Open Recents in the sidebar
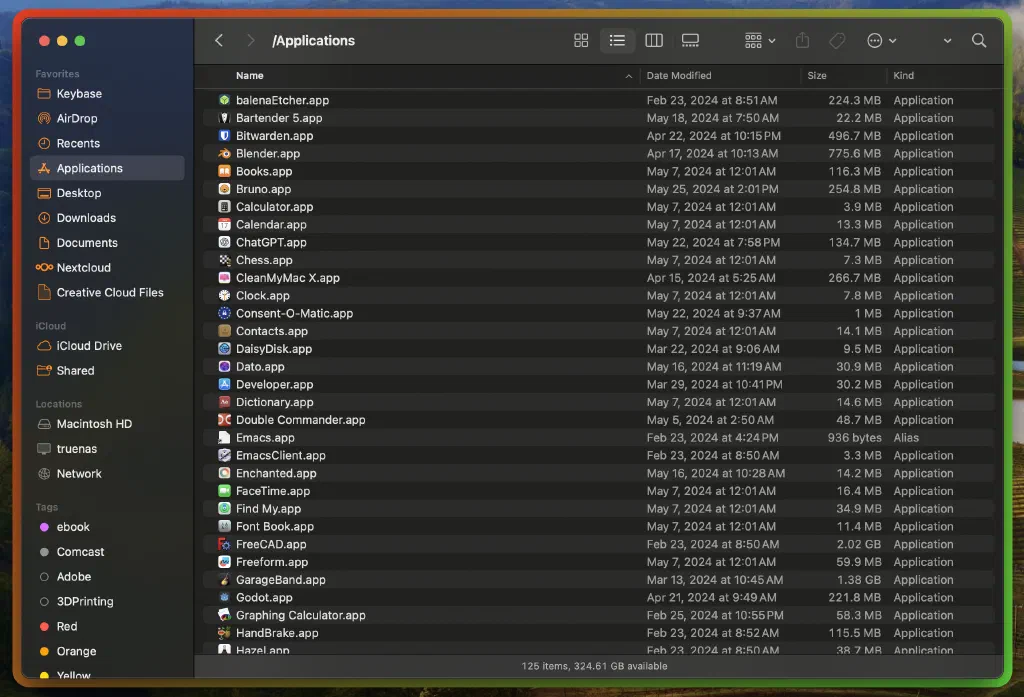This screenshot has height=697, width=1024. tap(107, 143)
